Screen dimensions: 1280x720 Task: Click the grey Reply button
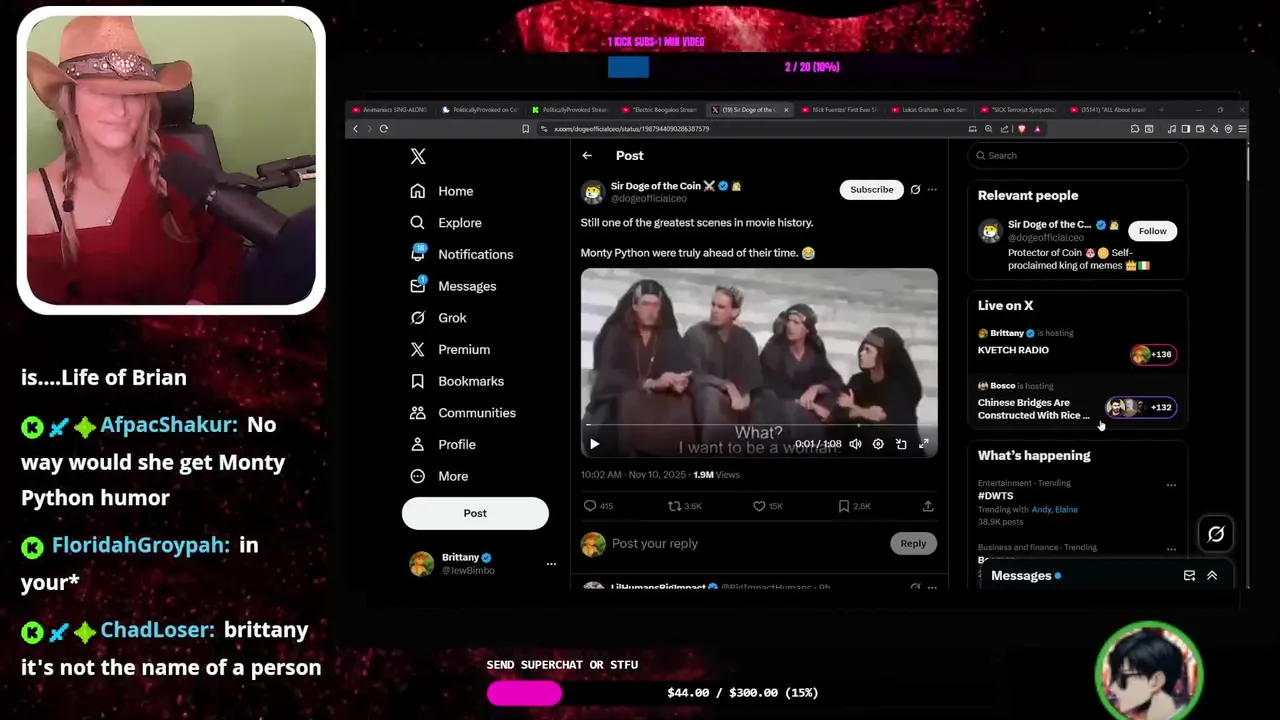(913, 543)
